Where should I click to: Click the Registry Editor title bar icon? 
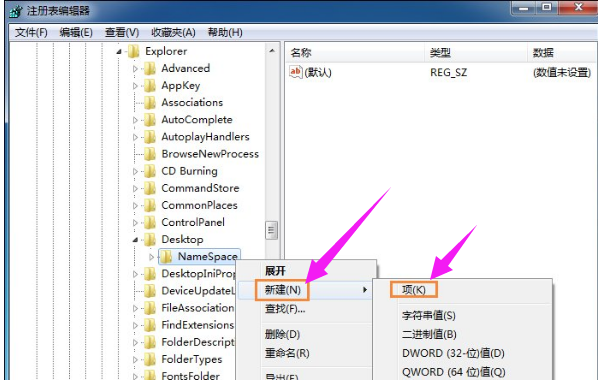[16, 11]
